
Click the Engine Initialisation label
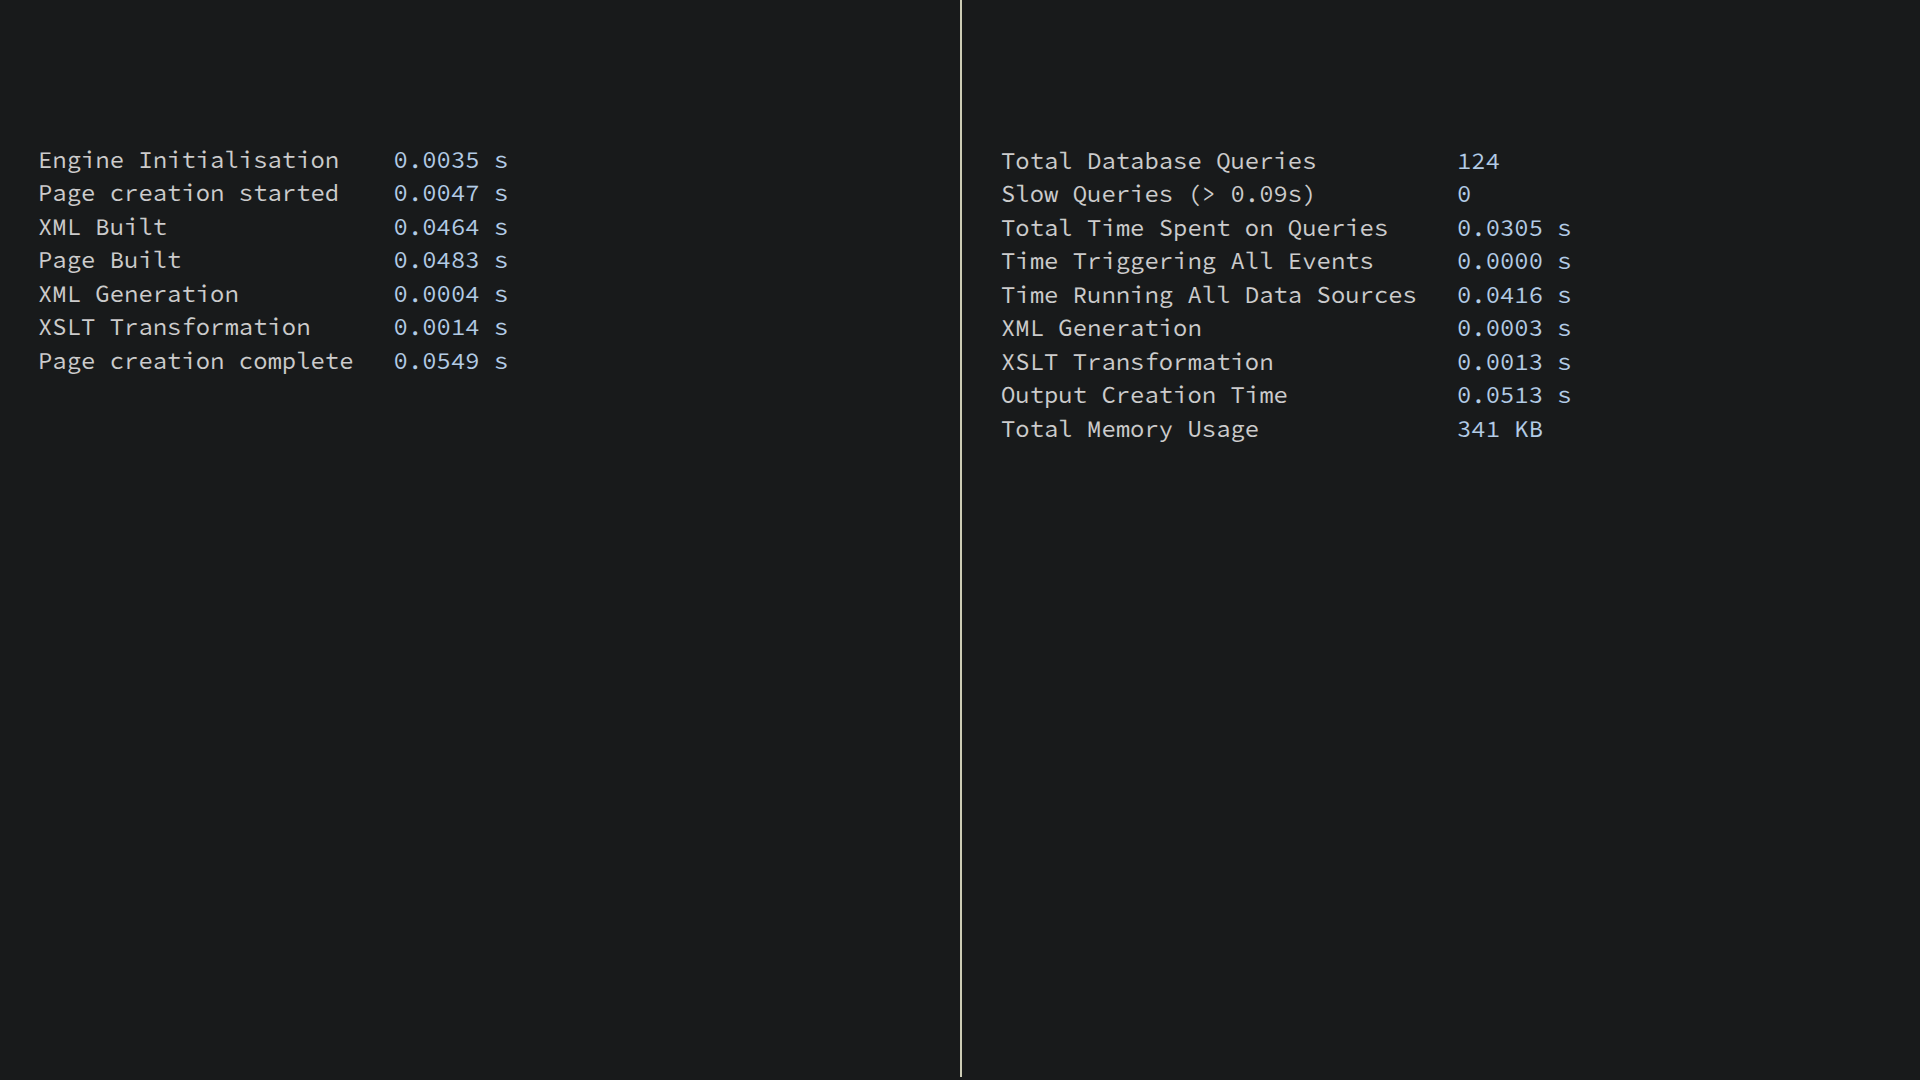point(188,160)
